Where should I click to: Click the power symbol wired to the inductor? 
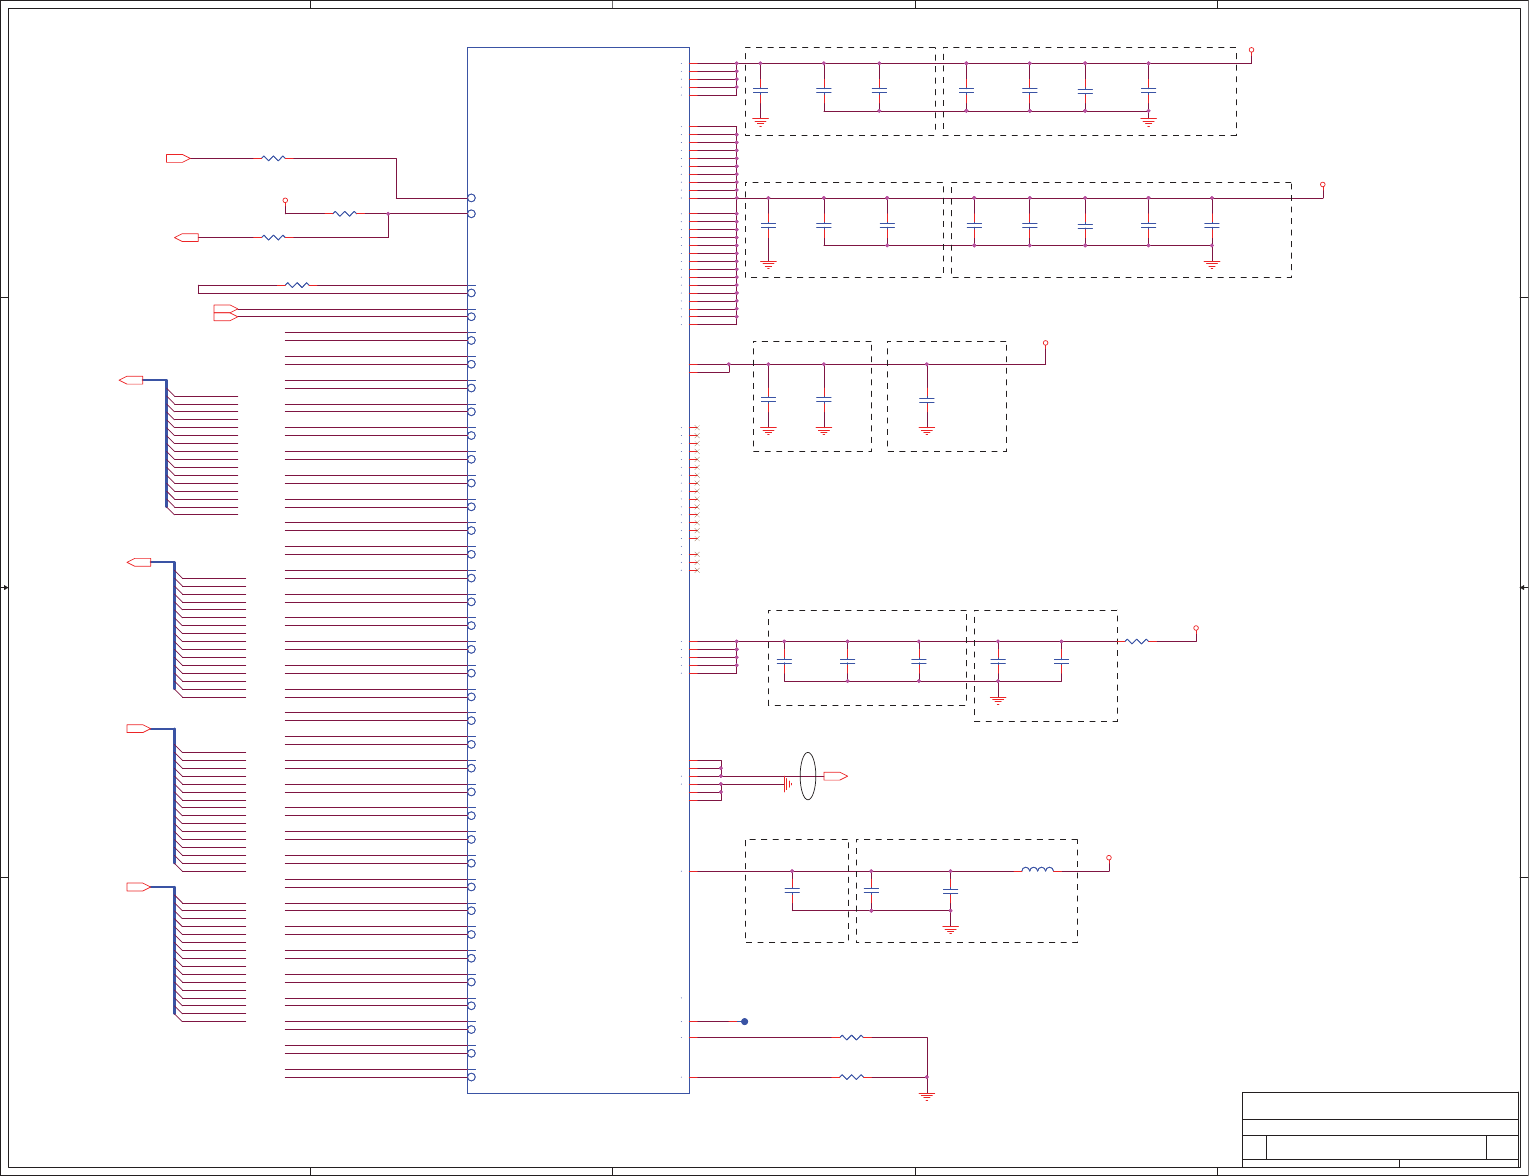[1109, 858]
